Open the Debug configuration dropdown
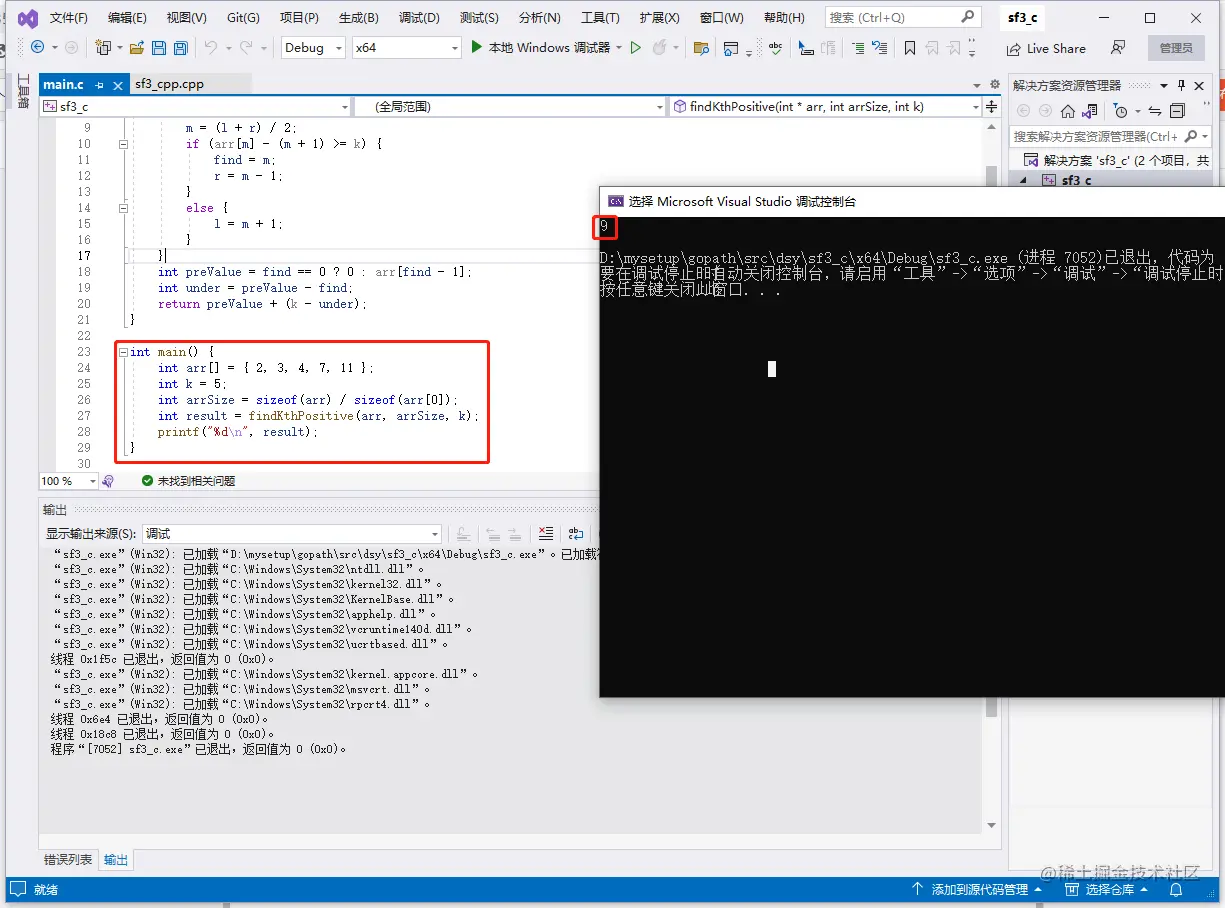1225x908 pixels. pyautogui.click(x=312, y=47)
